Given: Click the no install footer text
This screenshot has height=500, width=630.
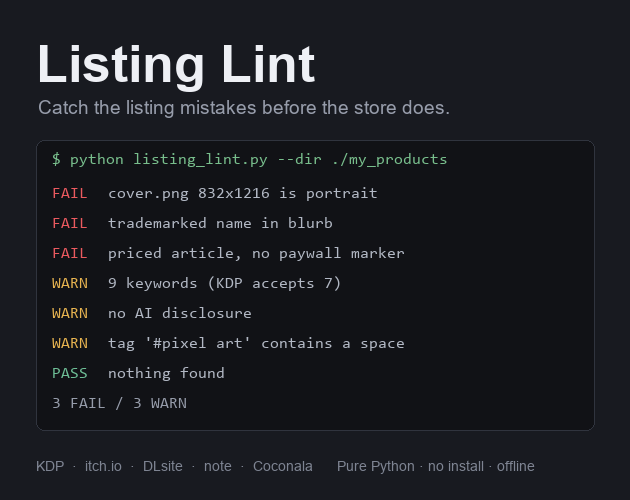Looking at the screenshot, I should (x=456, y=466).
